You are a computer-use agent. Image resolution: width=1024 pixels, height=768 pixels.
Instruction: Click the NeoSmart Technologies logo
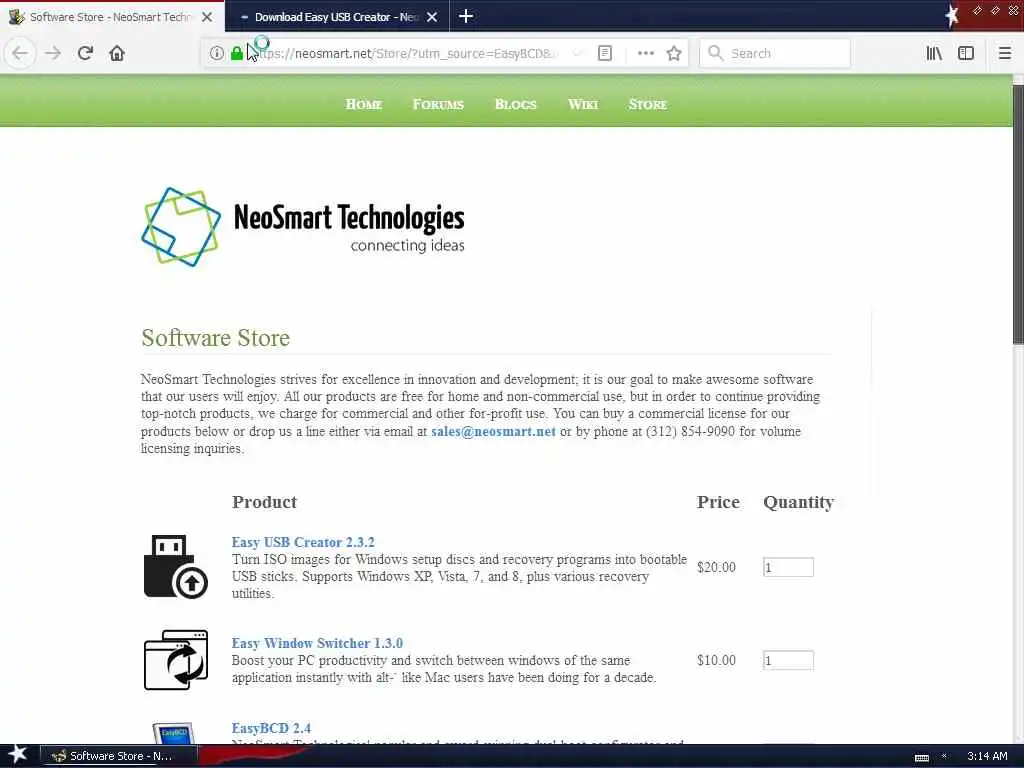(302, 227)
